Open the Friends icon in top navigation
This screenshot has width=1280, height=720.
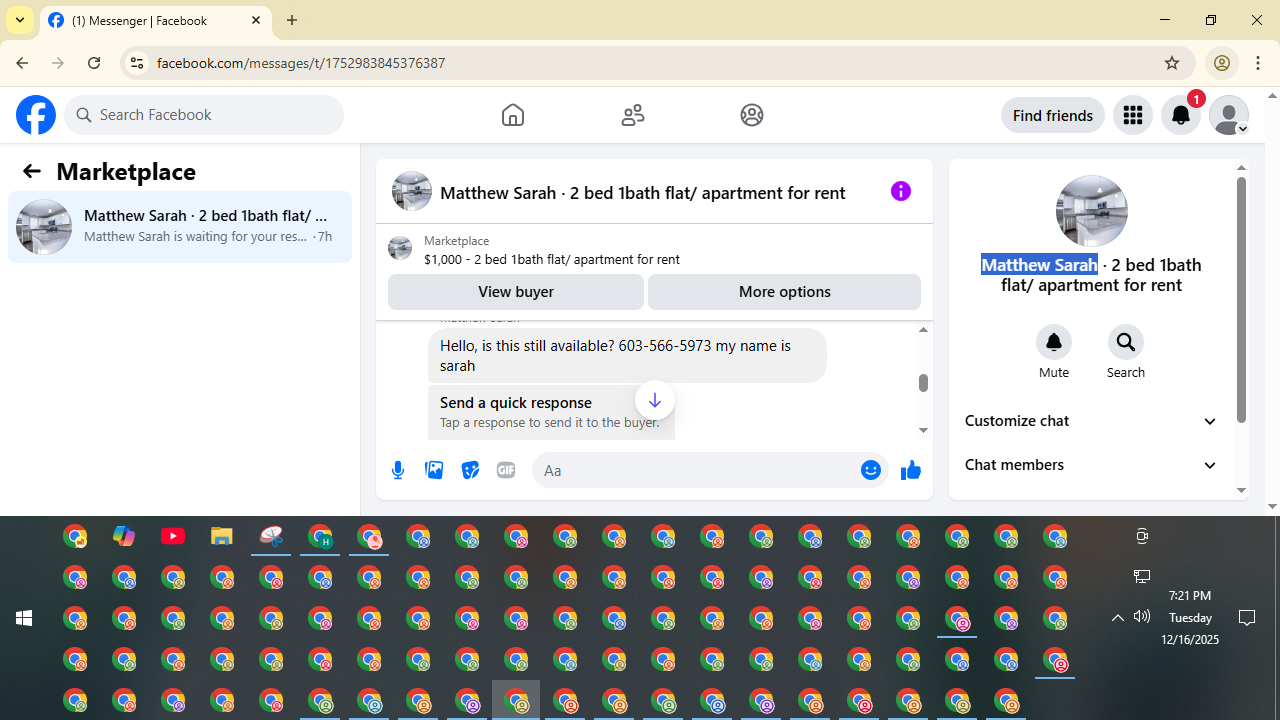633,115
